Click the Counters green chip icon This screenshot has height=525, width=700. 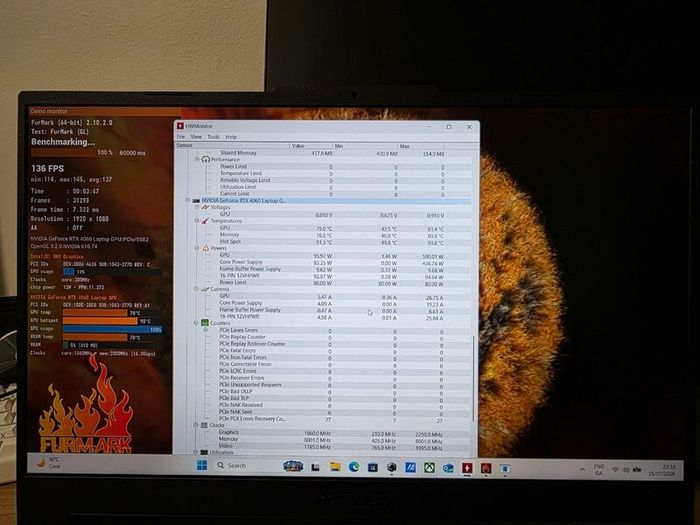[204, 322]
